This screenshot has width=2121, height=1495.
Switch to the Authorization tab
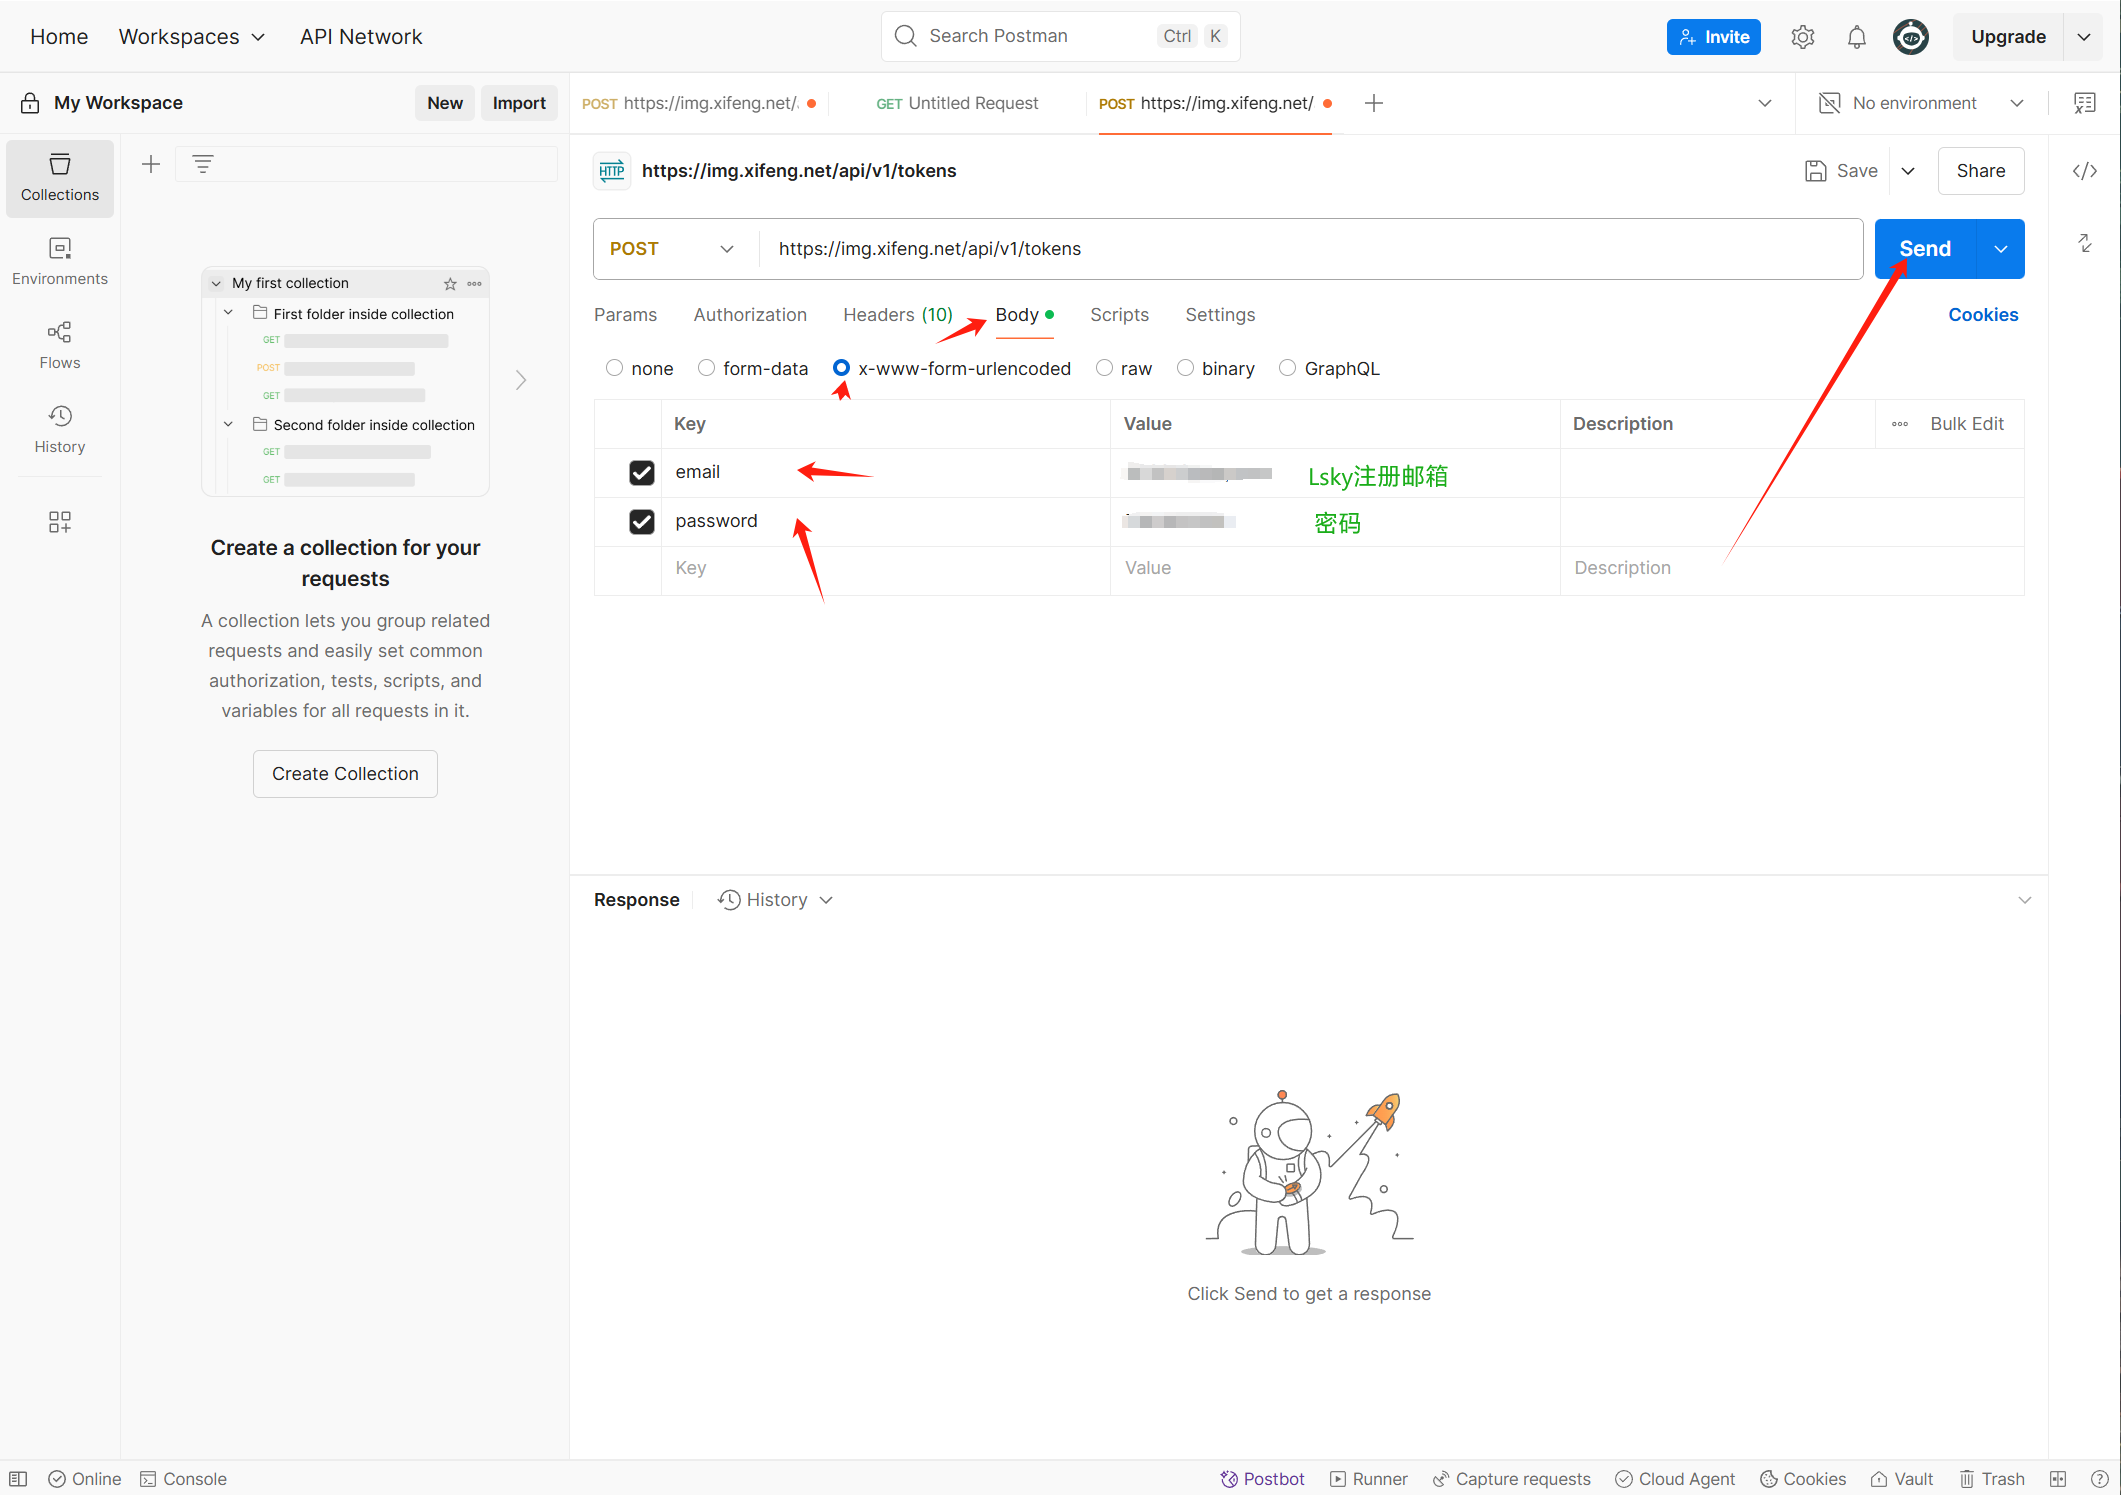pyautogui.click(x=750, y=315)
